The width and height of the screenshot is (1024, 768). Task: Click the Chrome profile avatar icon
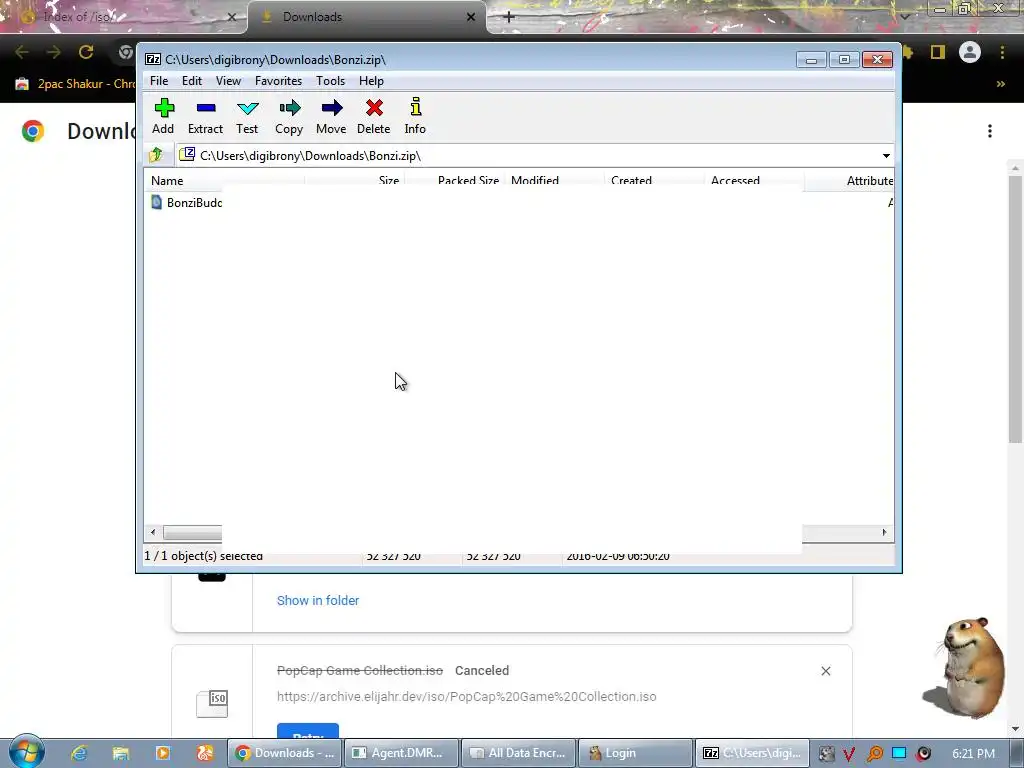click(x=970, y=52)
